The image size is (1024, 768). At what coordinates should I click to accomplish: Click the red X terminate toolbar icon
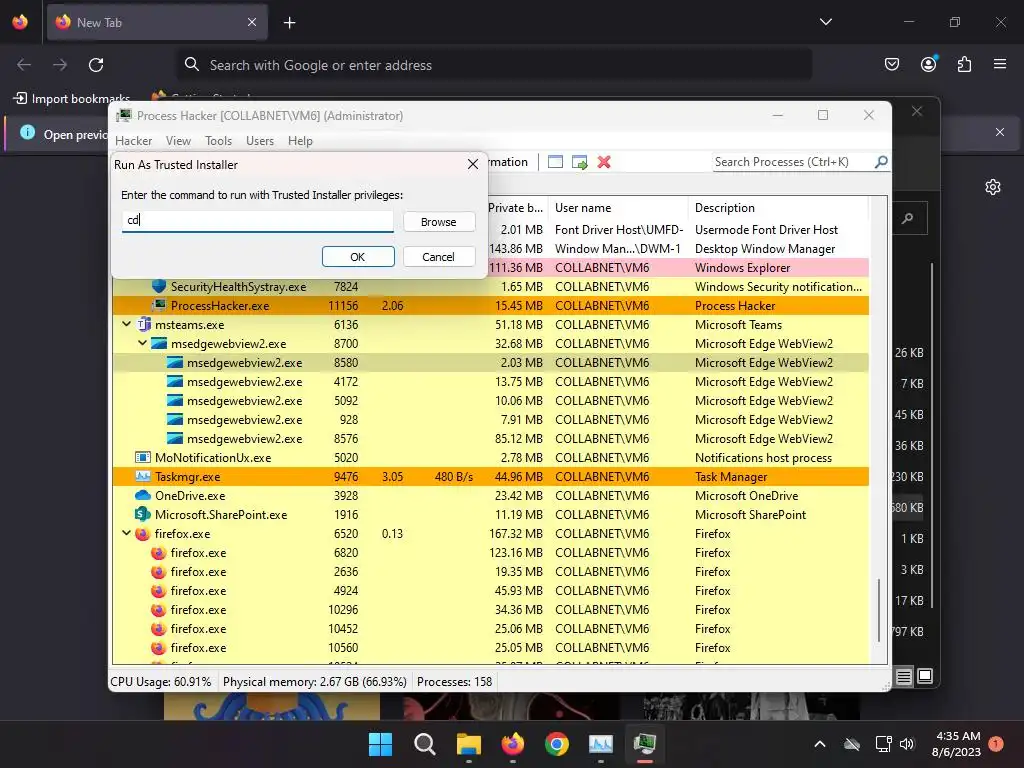point(604,162)
